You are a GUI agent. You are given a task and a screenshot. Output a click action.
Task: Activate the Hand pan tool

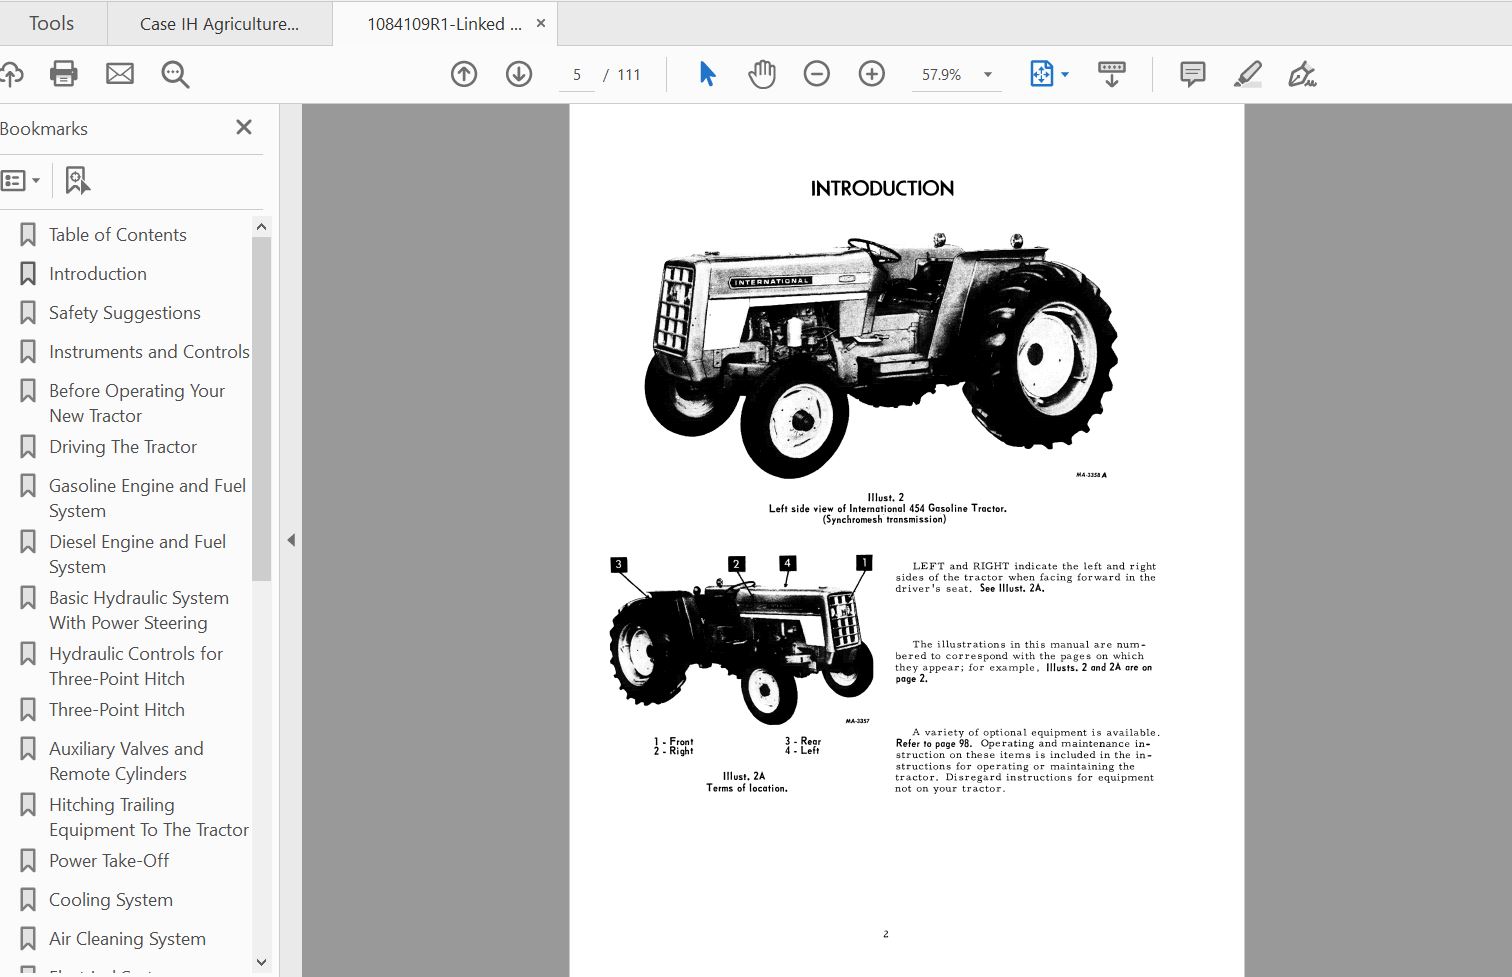tap(762, 74)
